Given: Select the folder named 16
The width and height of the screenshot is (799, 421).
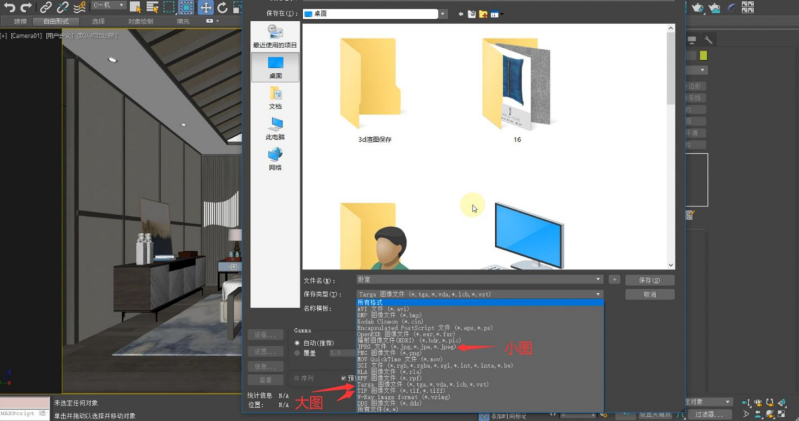Looking at the screenshot, I should (517, 90).
